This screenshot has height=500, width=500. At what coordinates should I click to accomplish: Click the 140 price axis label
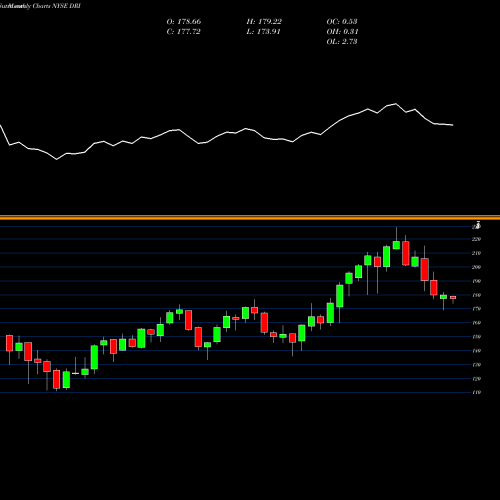pyautogui.click(x=477, y=351)
